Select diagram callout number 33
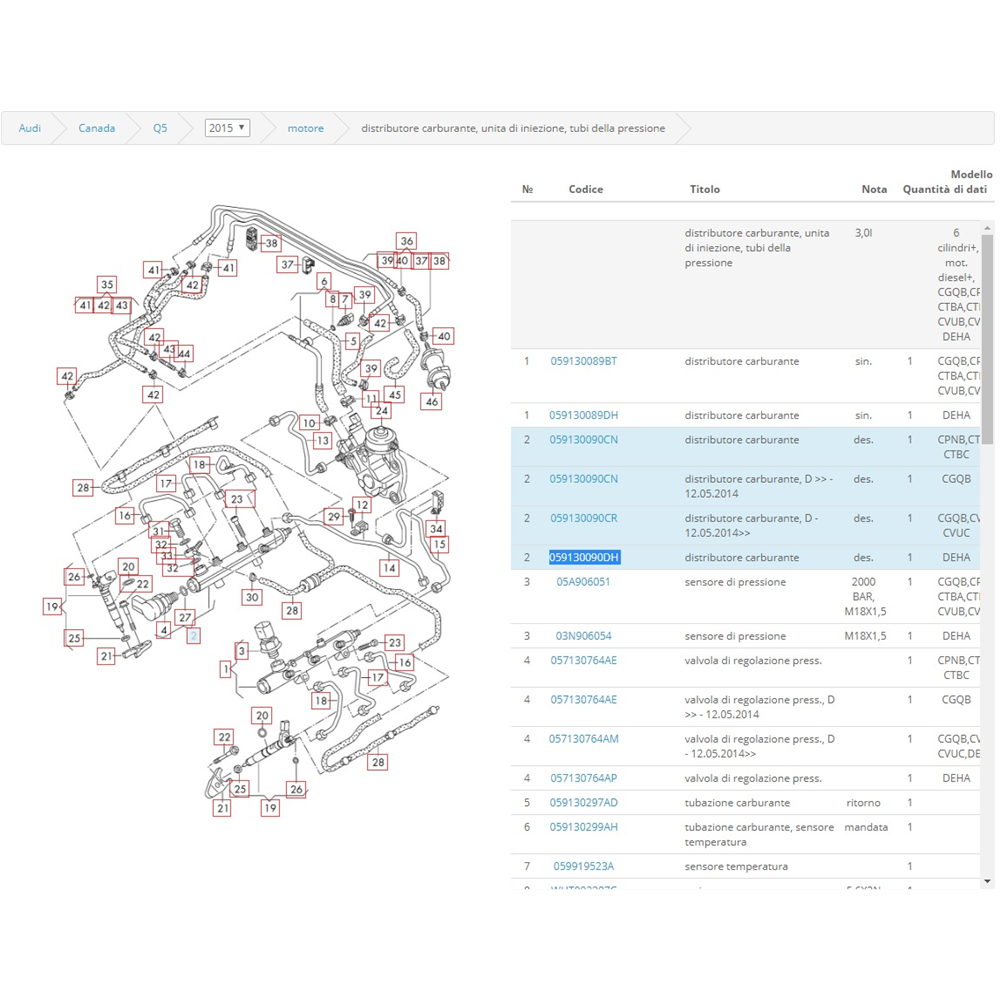This screenshot has width=1000, height=1000. (166, 556)
